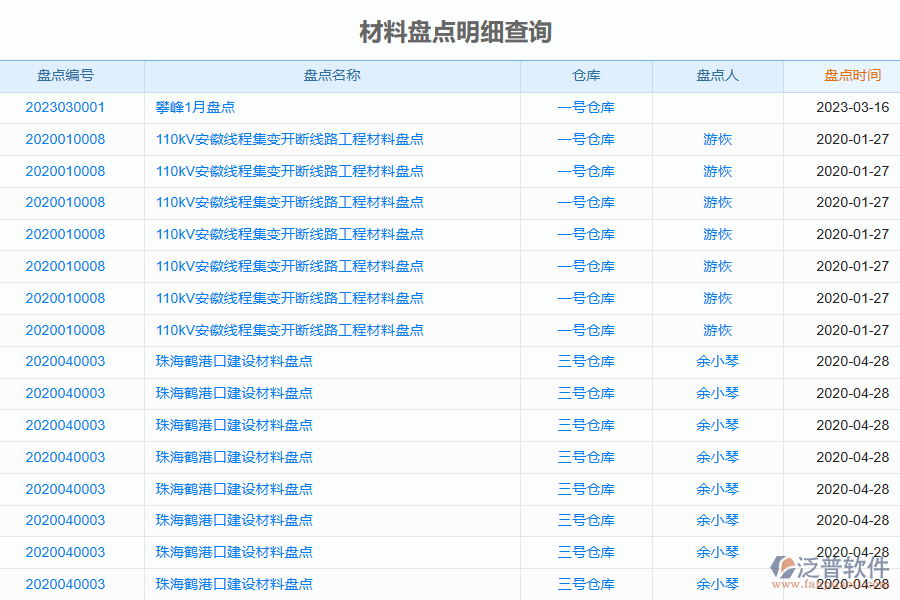Sort by the 仓库 column header

pos(583,75)
